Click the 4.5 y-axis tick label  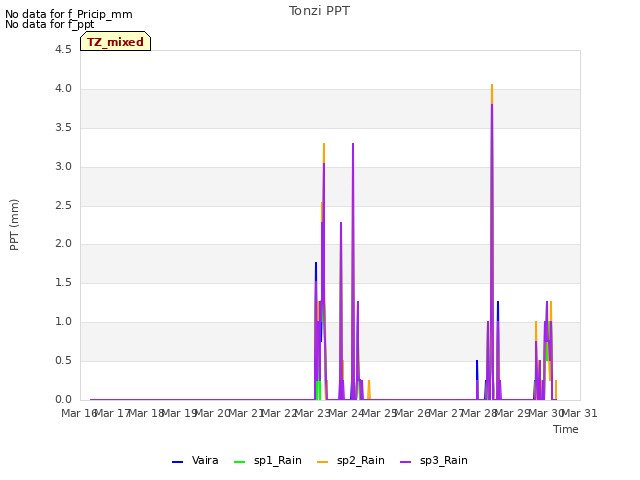click(63, 49)
